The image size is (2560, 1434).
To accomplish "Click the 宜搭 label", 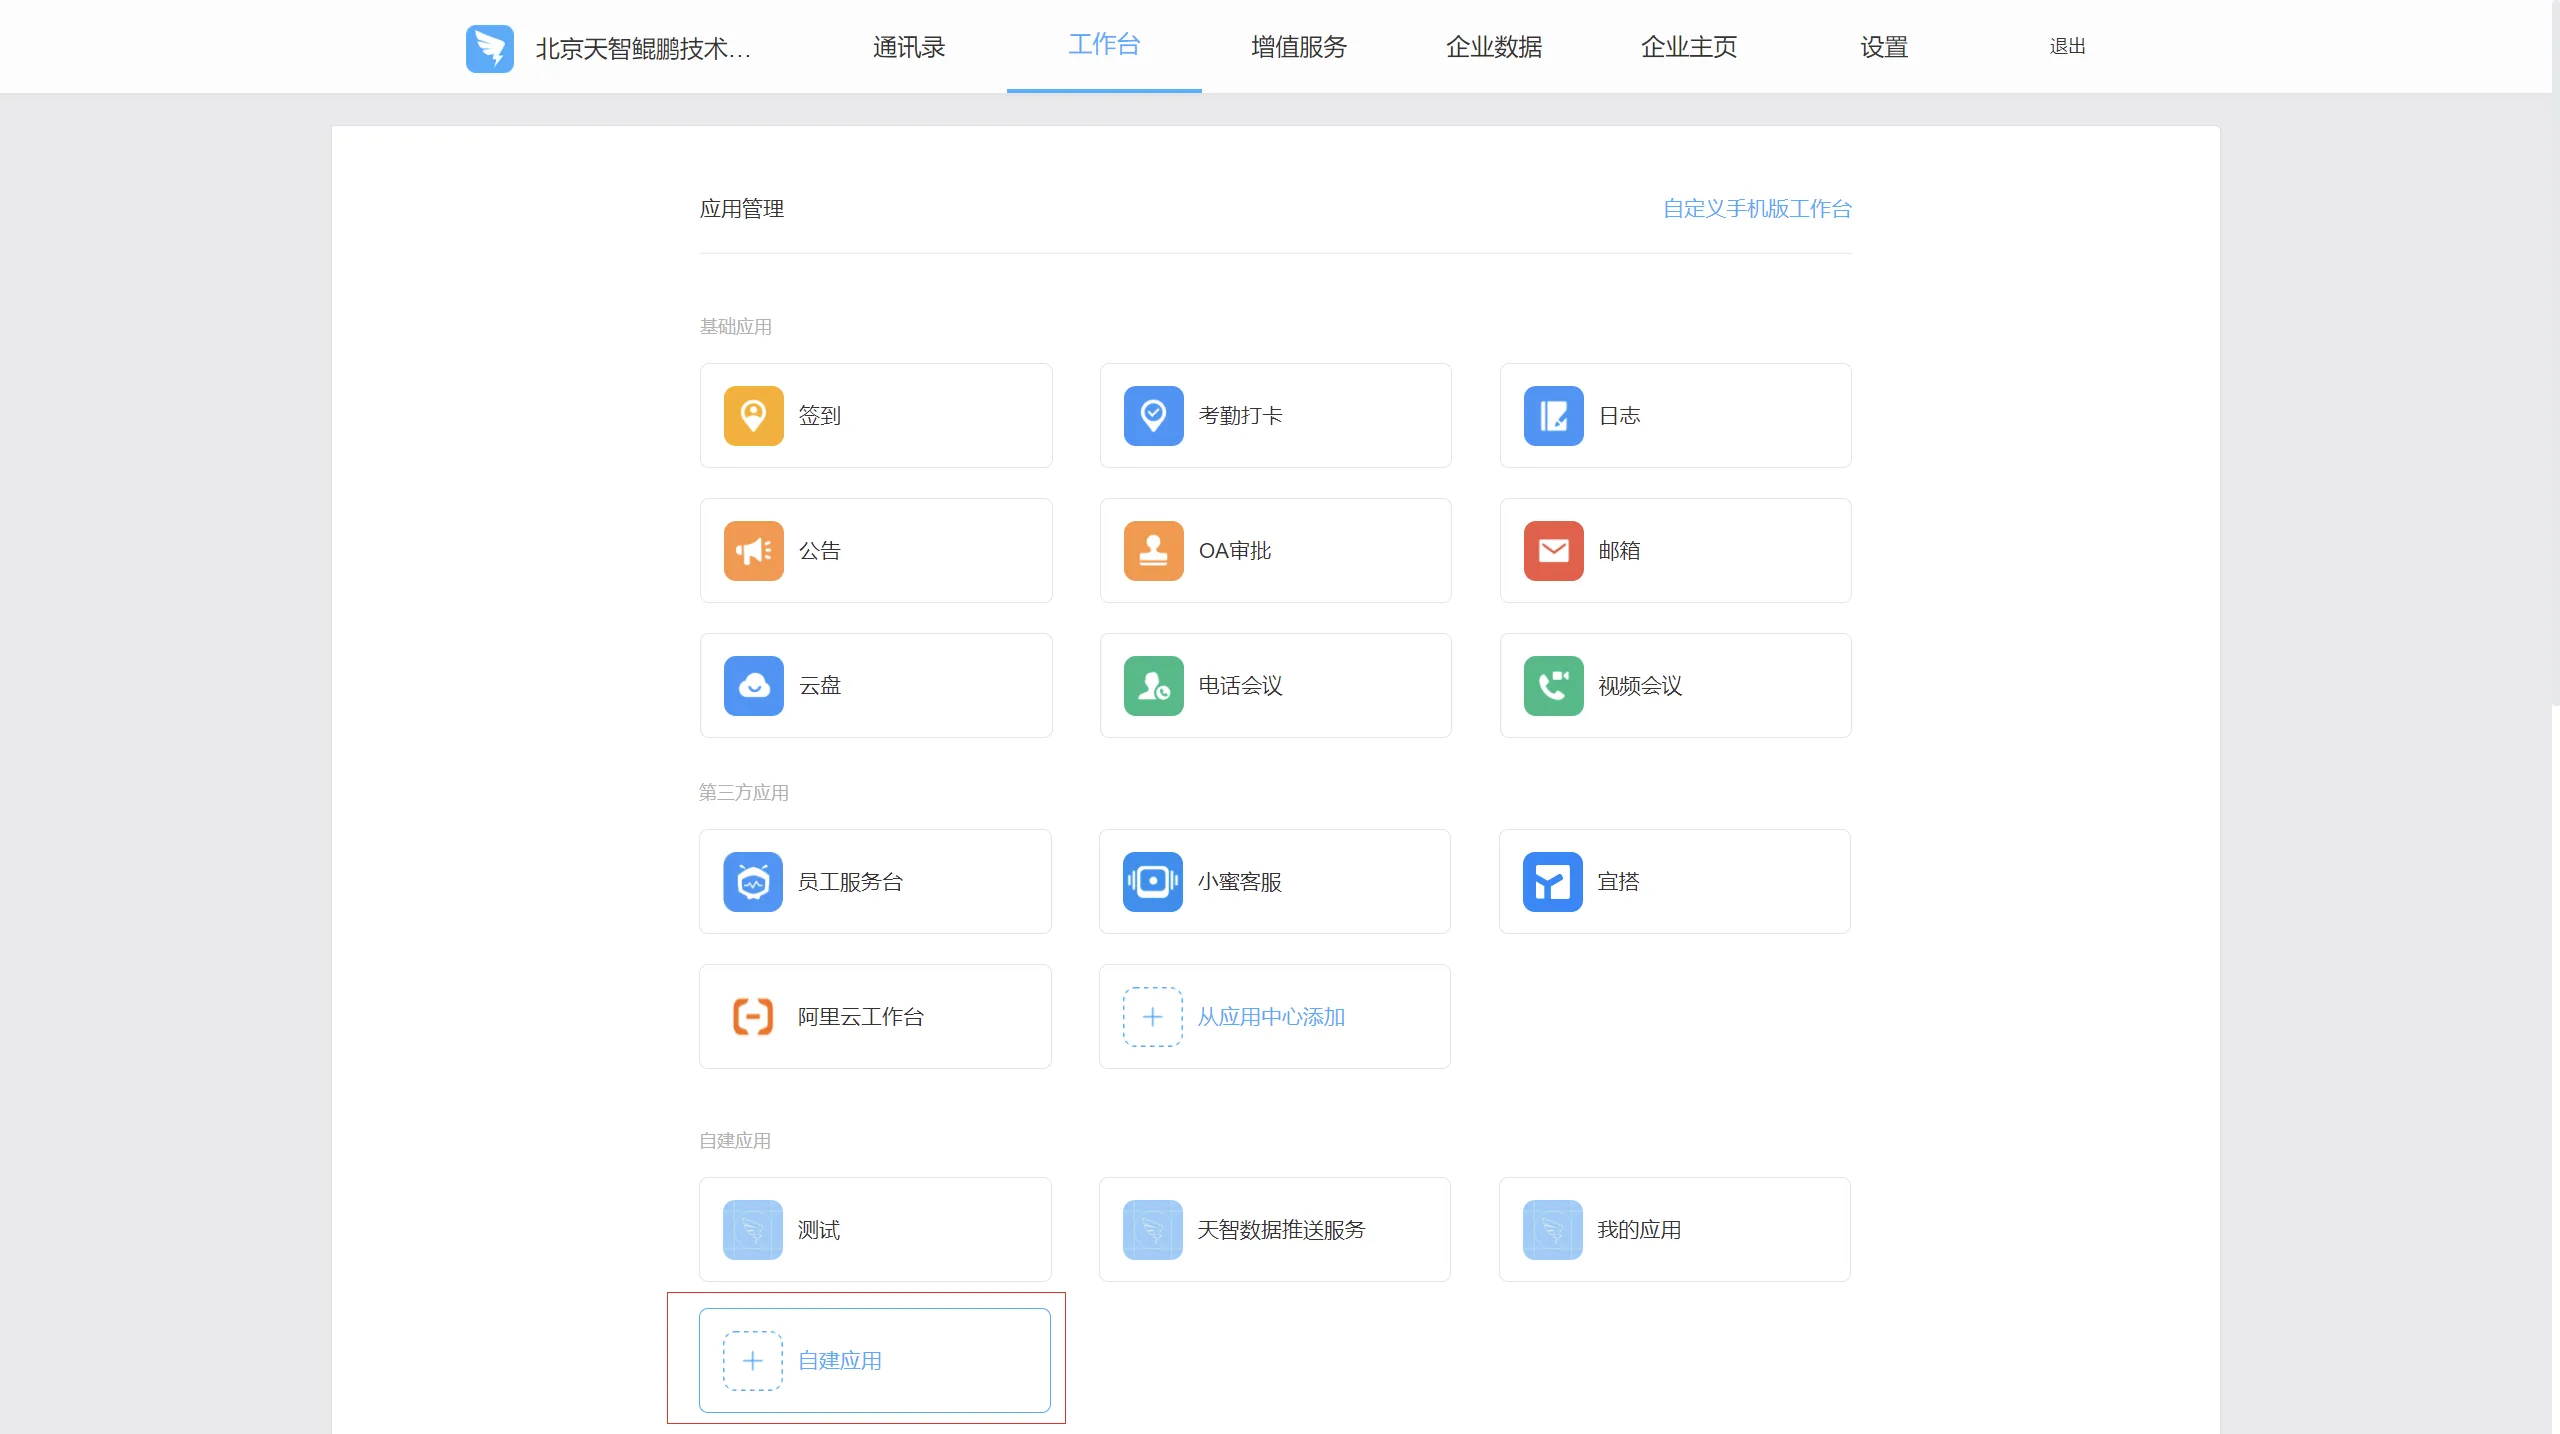I will click(x=1618, y=881).
